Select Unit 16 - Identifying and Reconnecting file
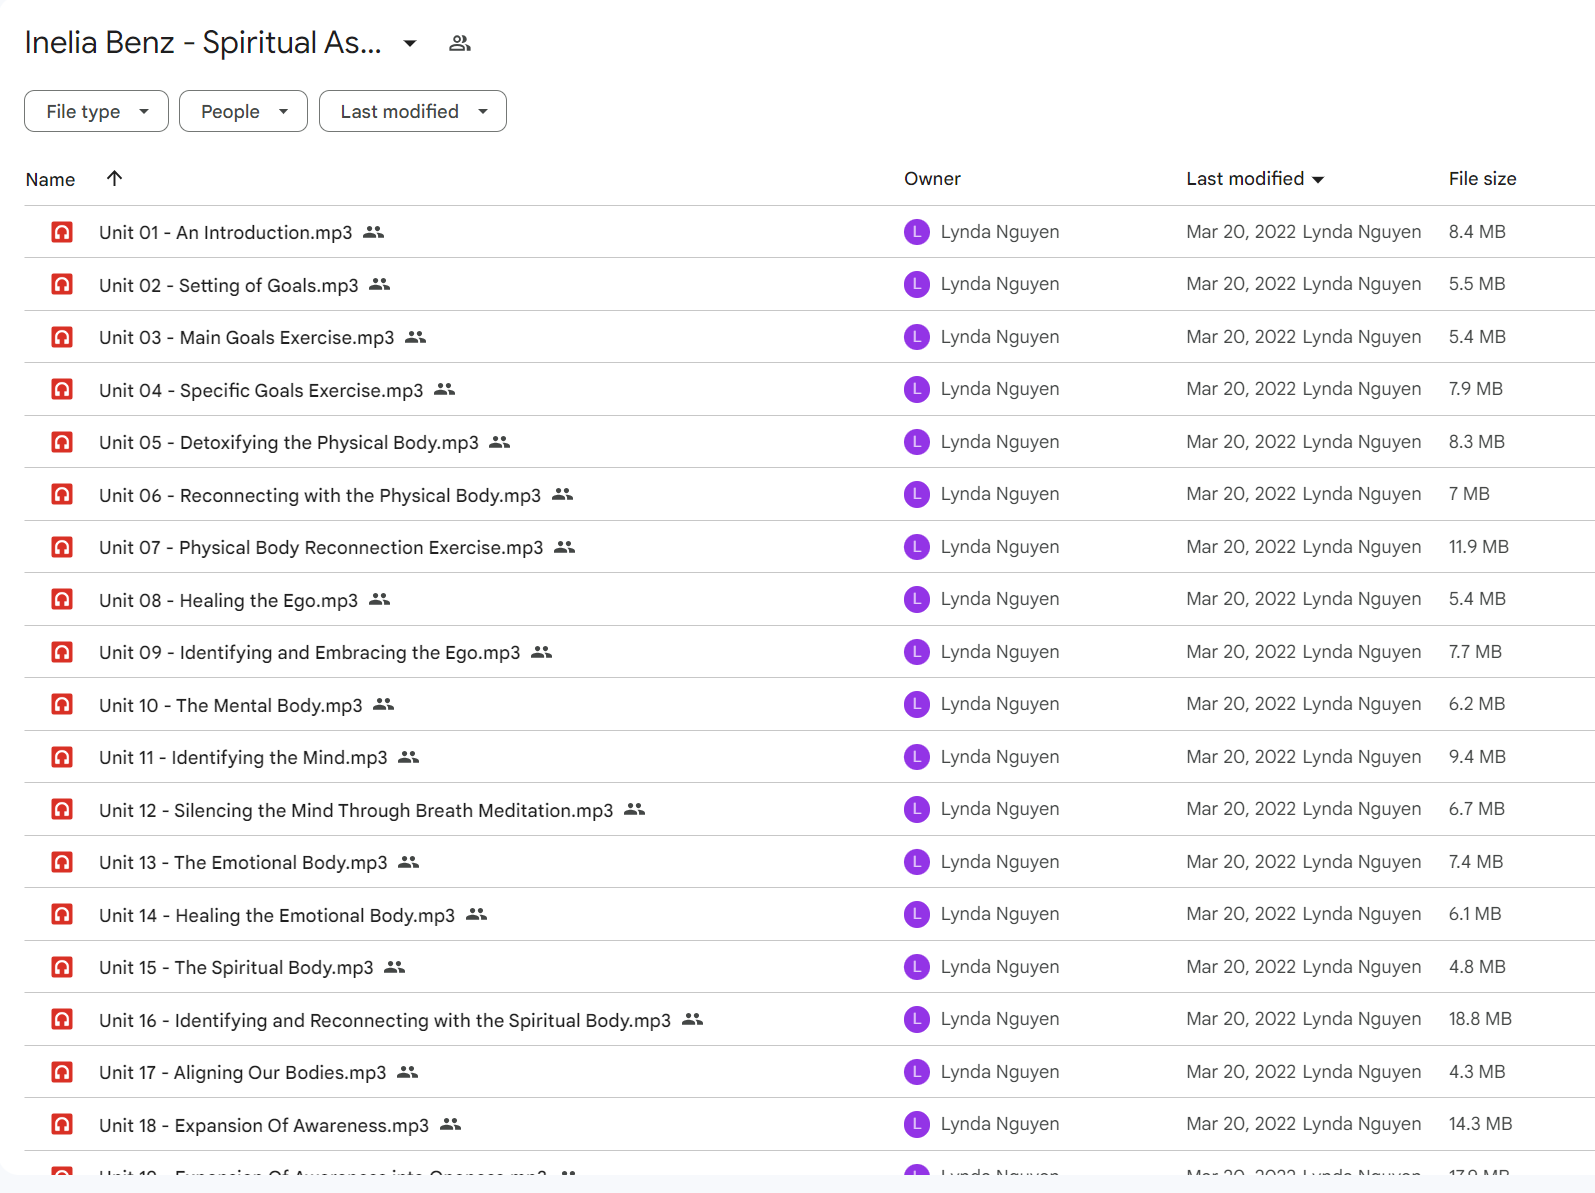 [x=385, y=1020]
